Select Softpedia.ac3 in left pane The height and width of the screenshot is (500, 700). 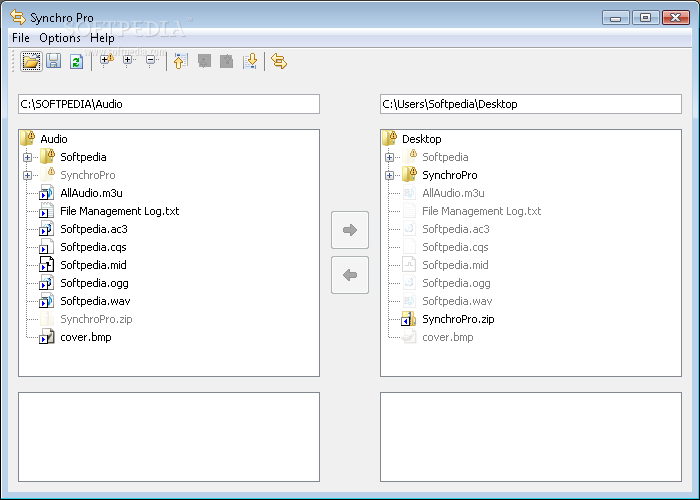[x=94, y=229]
